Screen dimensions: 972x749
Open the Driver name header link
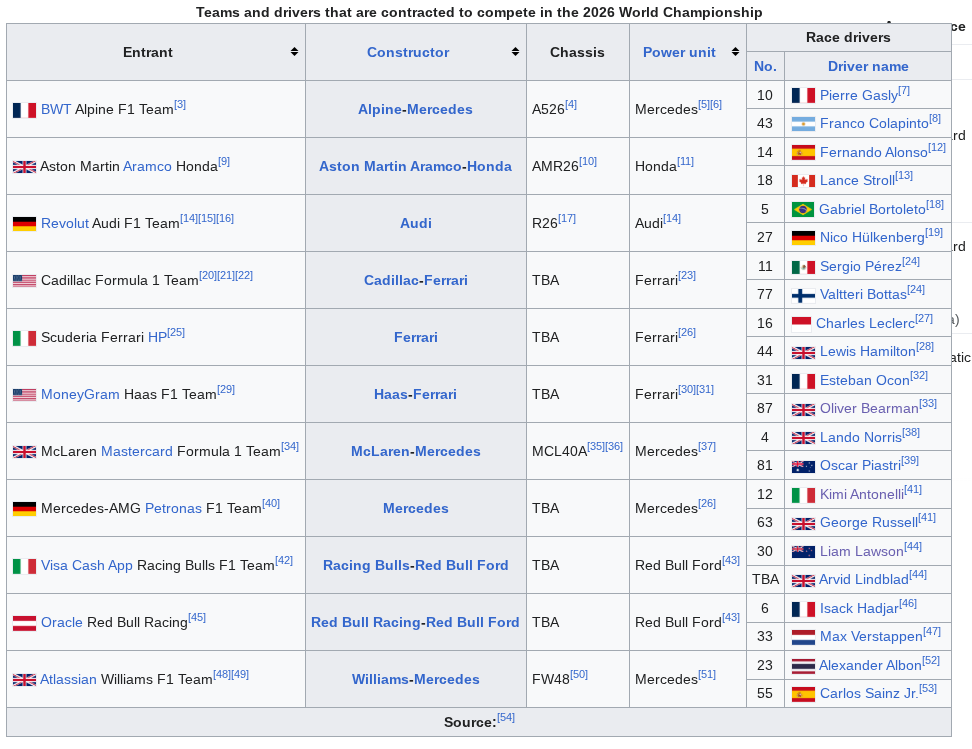[x=868, y=66]
